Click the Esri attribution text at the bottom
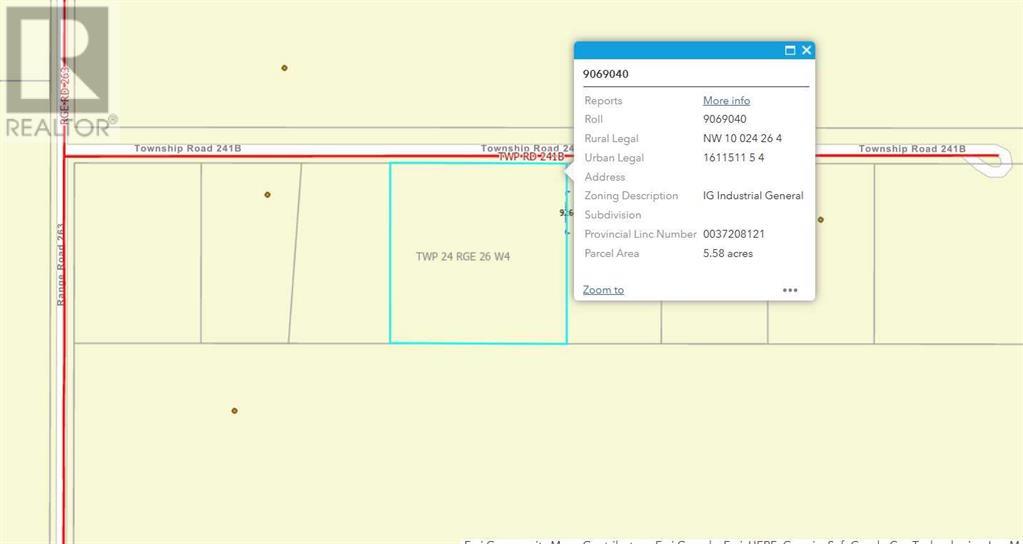 [x=740, y=540]
